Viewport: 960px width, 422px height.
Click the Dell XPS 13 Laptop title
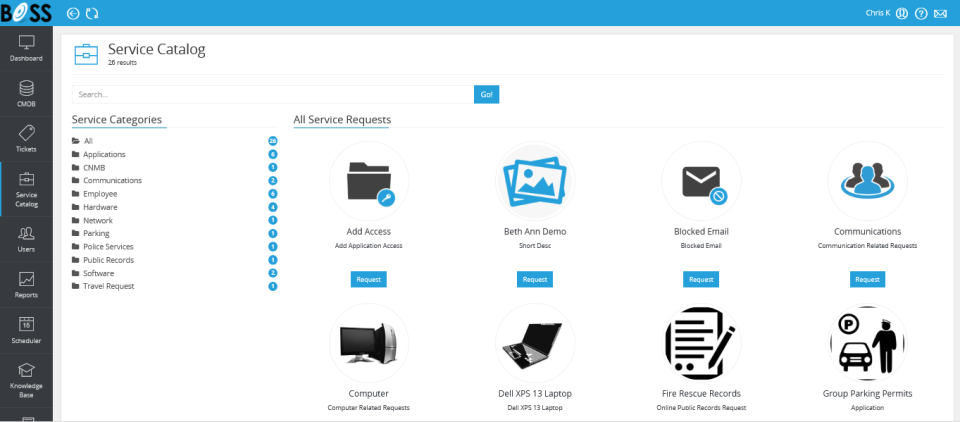point(535,393)
